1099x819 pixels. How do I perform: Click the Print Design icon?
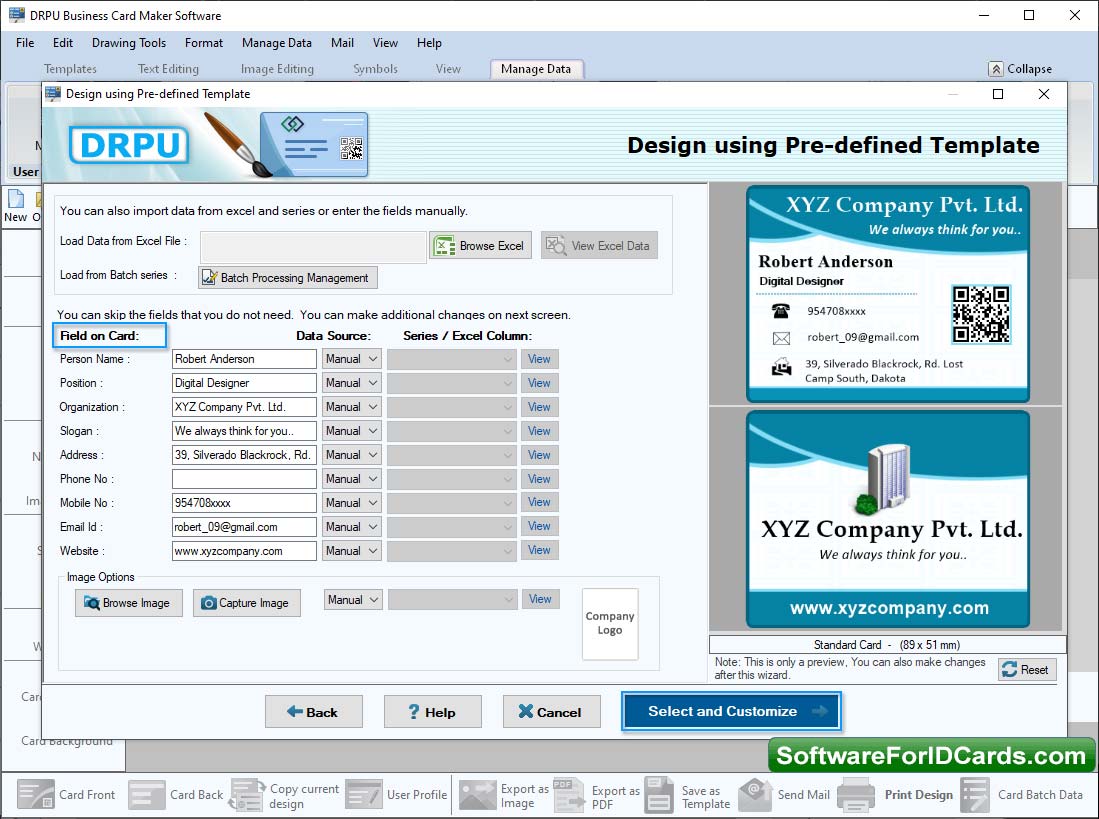(x=856, y=795)
